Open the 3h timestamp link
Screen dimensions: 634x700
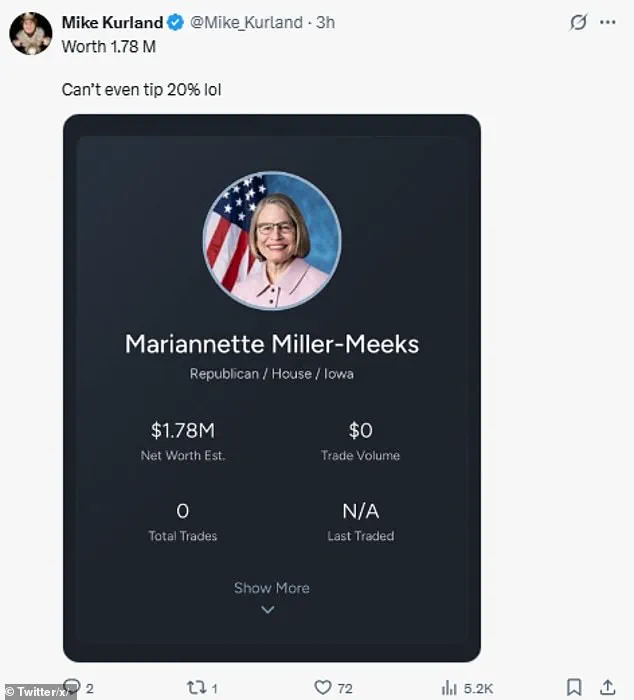tap(325, 22)
